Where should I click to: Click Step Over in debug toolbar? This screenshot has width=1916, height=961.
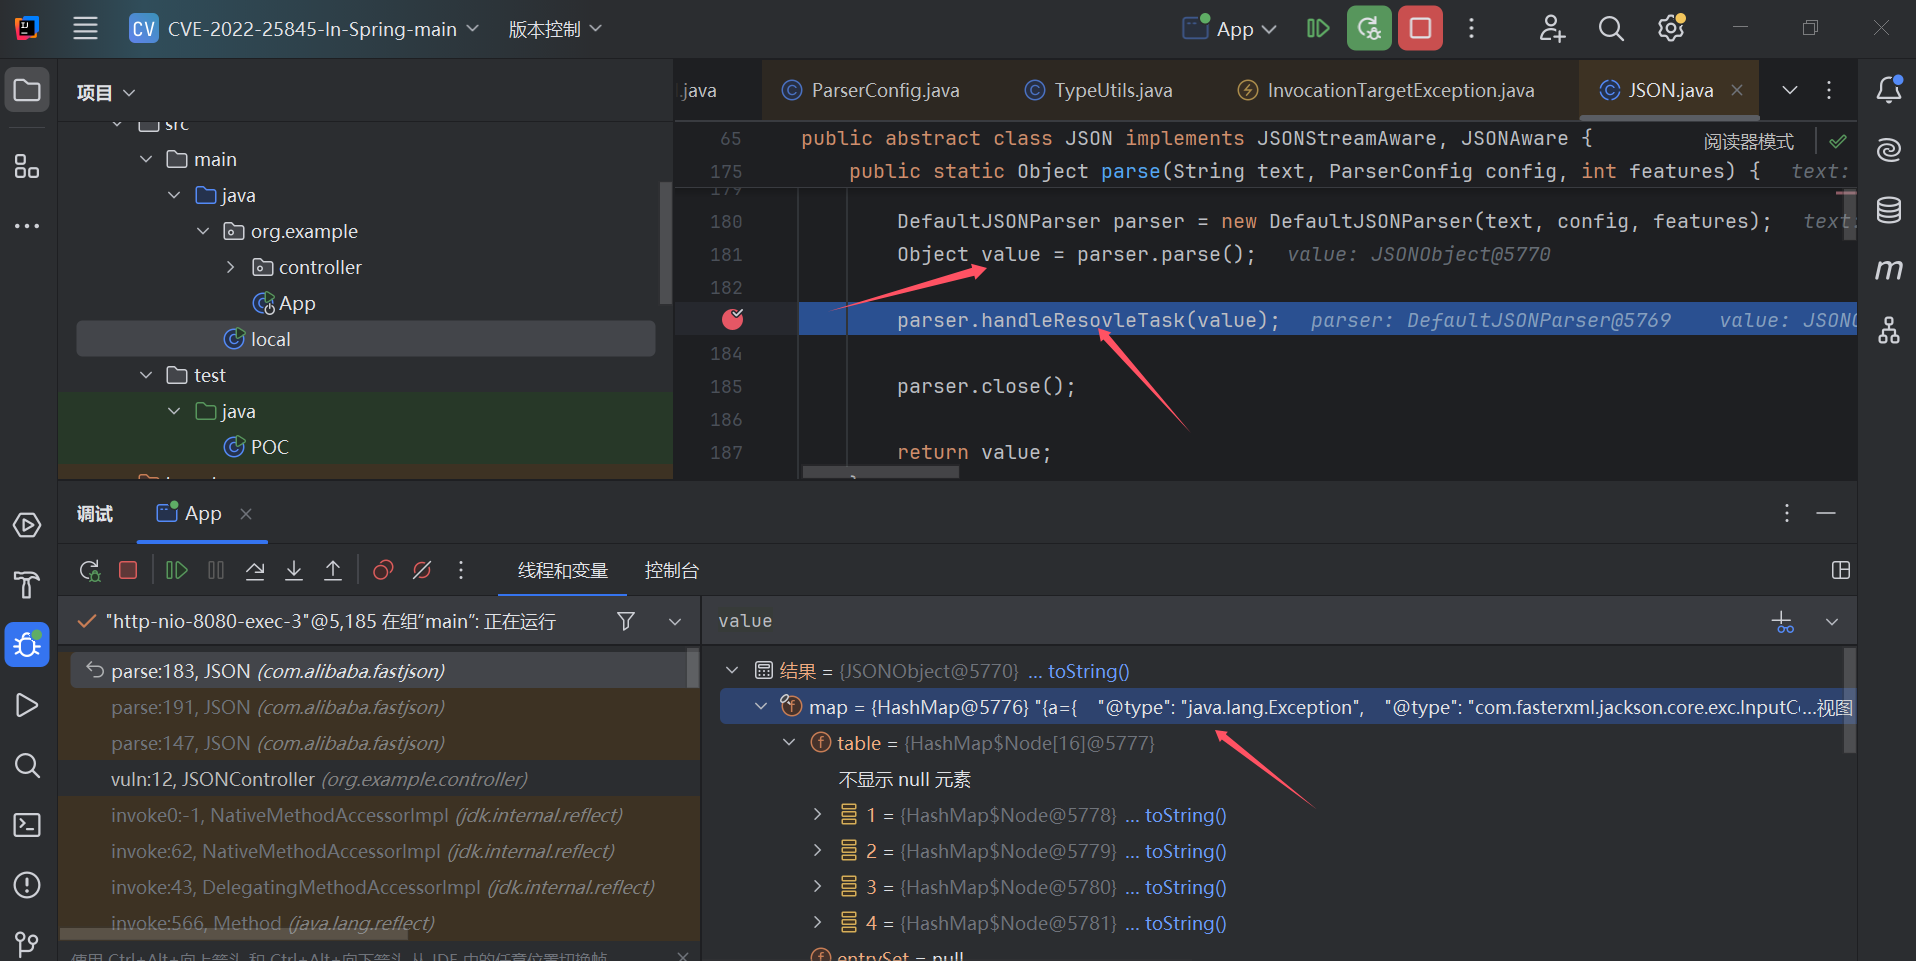255,570
